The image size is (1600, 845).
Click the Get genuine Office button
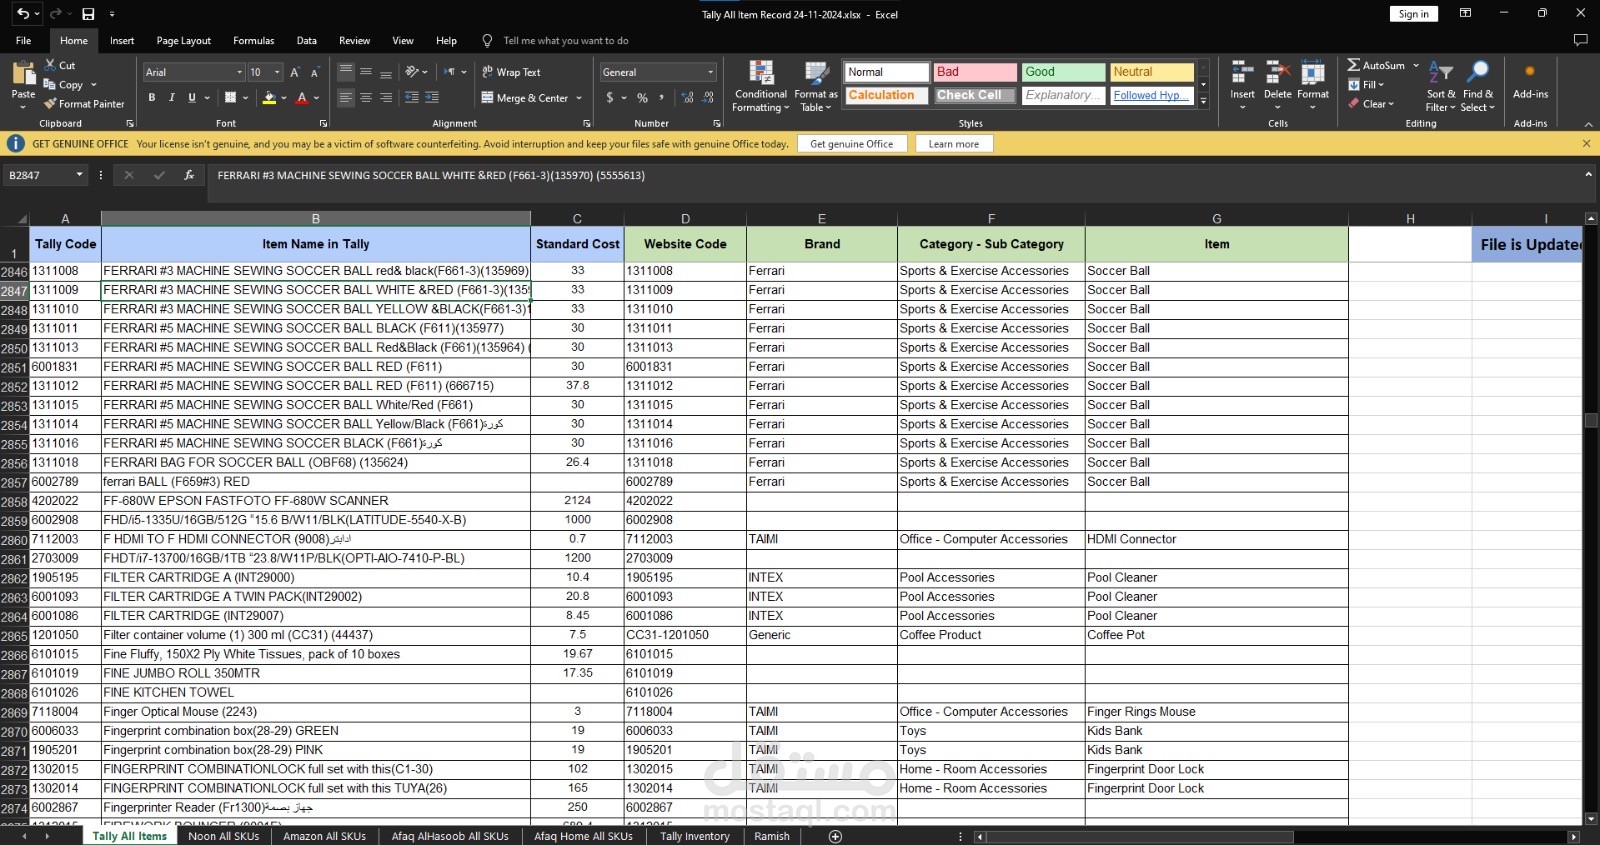pos(852,144)
